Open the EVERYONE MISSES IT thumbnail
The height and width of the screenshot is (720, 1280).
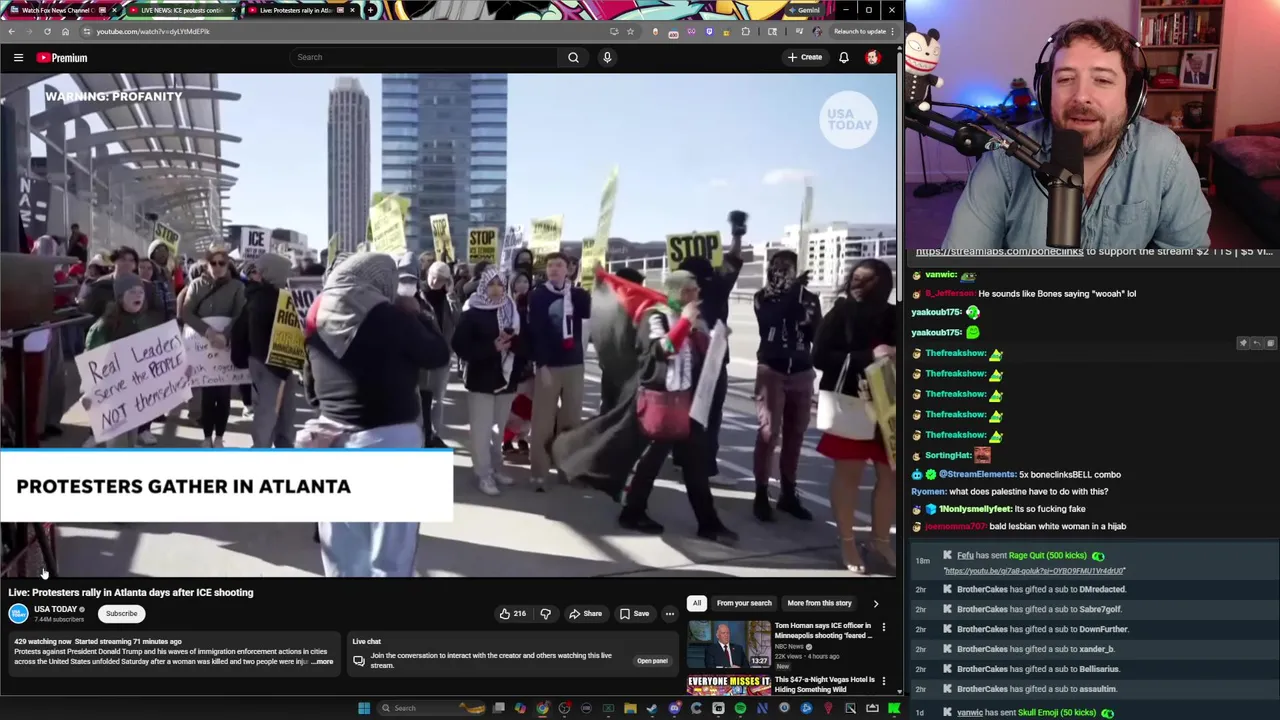pos(729,685)
